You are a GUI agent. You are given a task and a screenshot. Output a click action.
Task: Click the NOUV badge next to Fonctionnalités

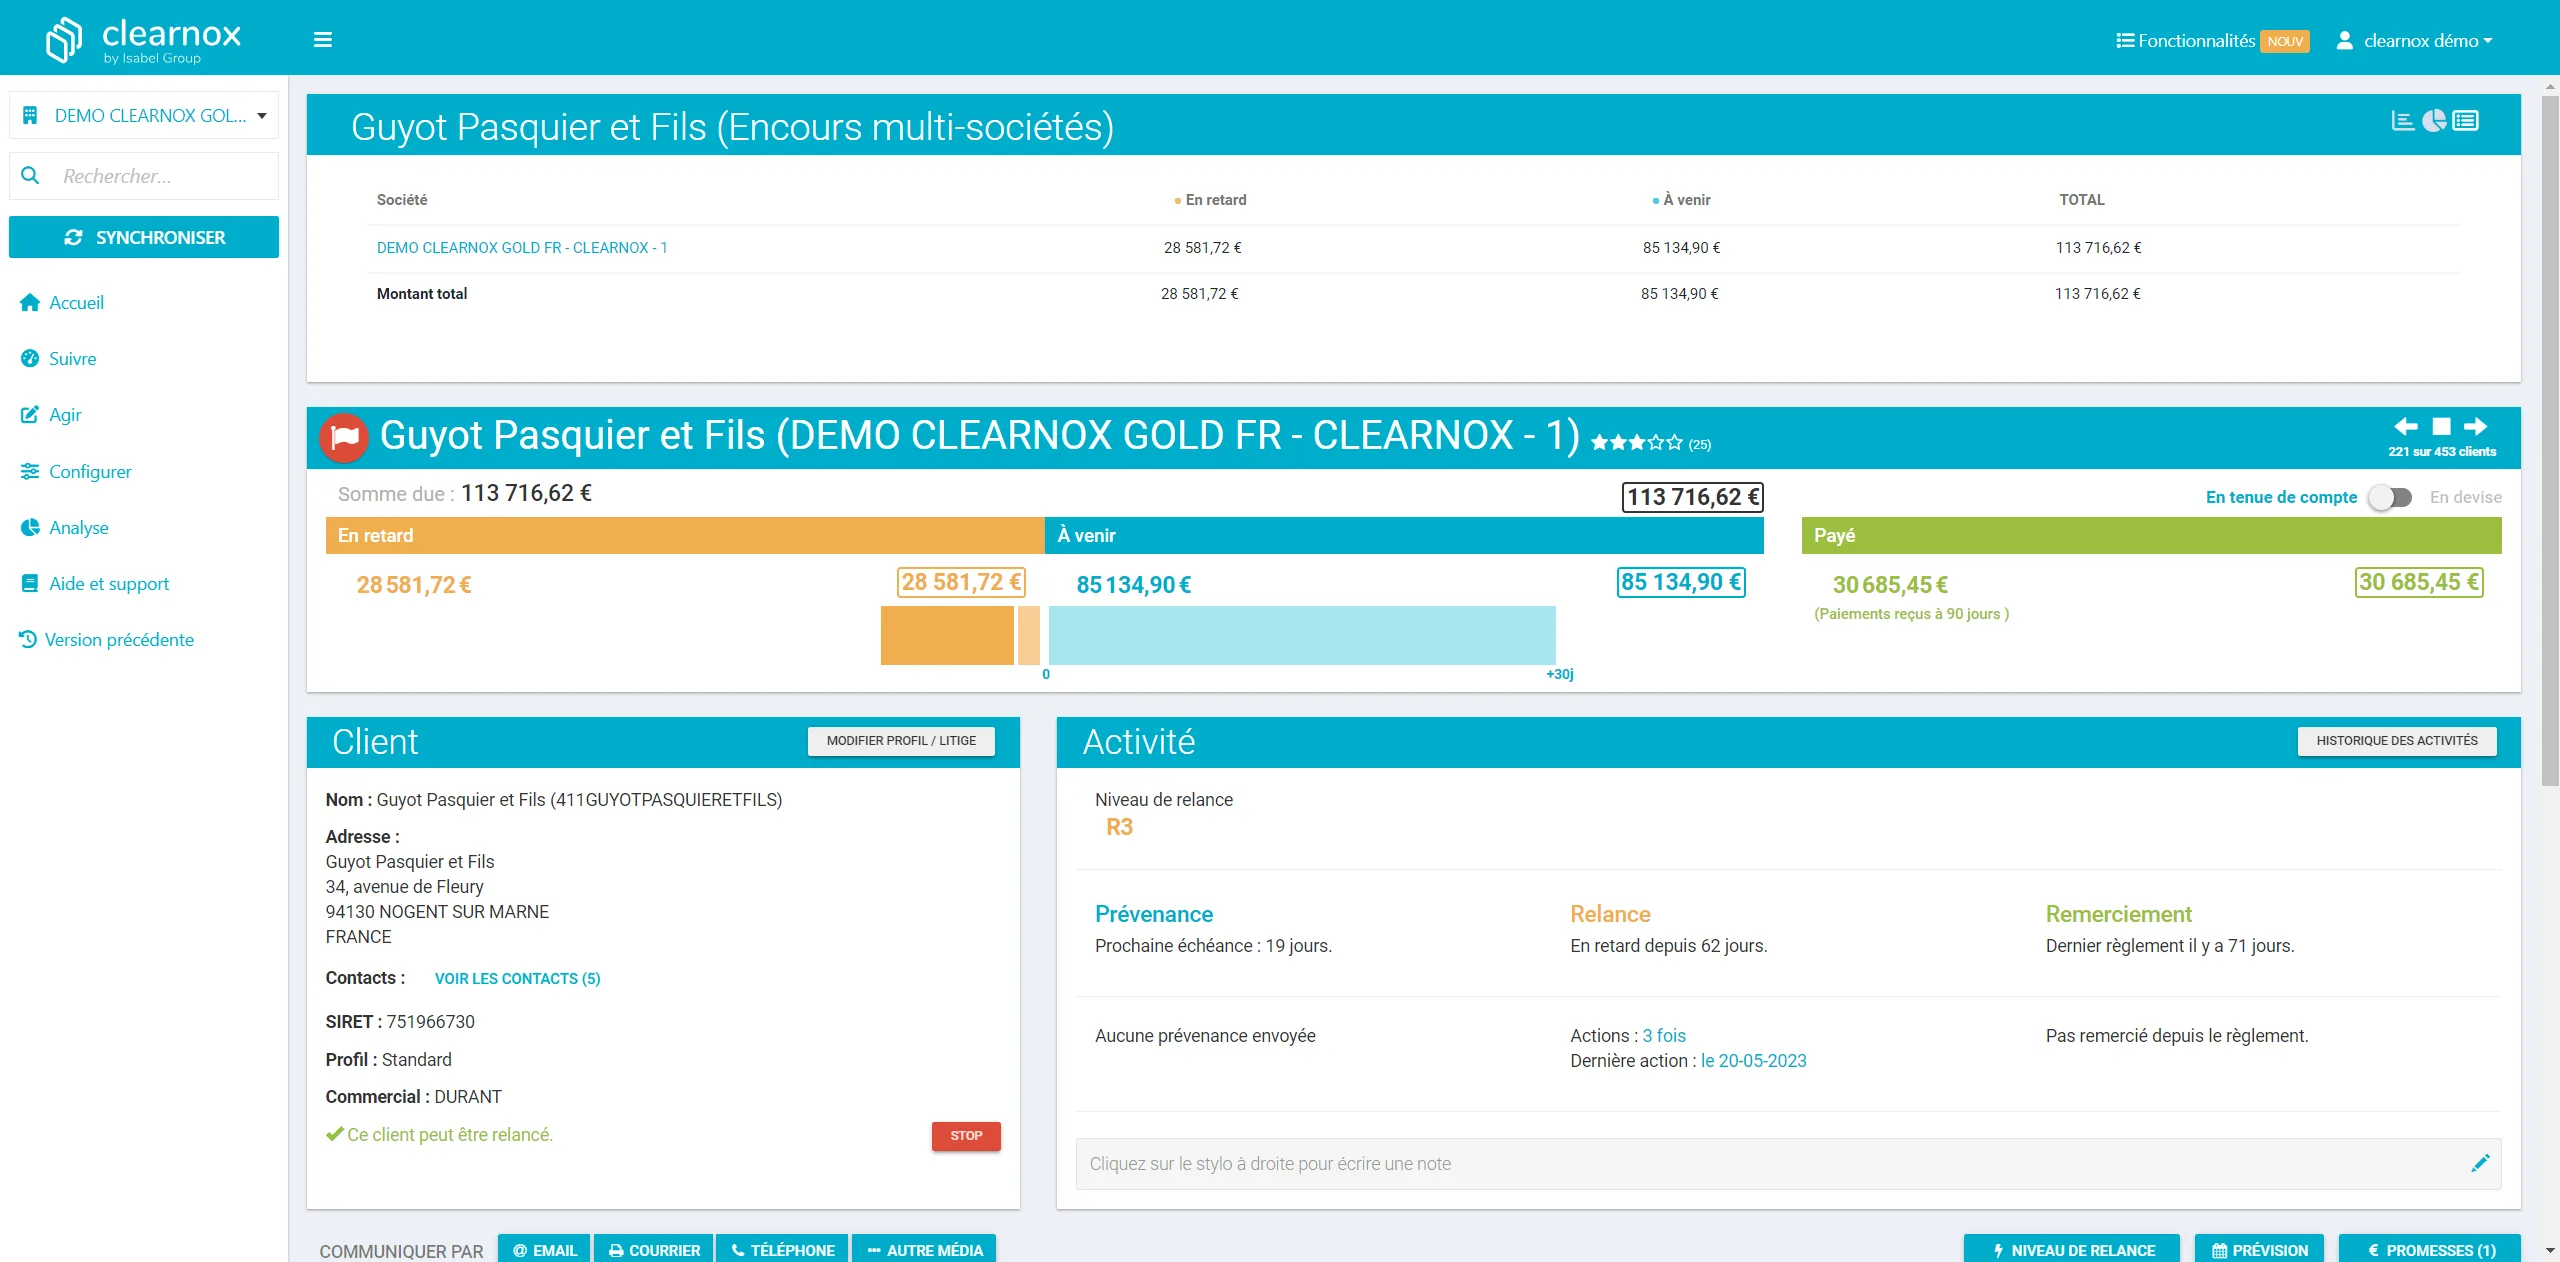coord(2285,41)
